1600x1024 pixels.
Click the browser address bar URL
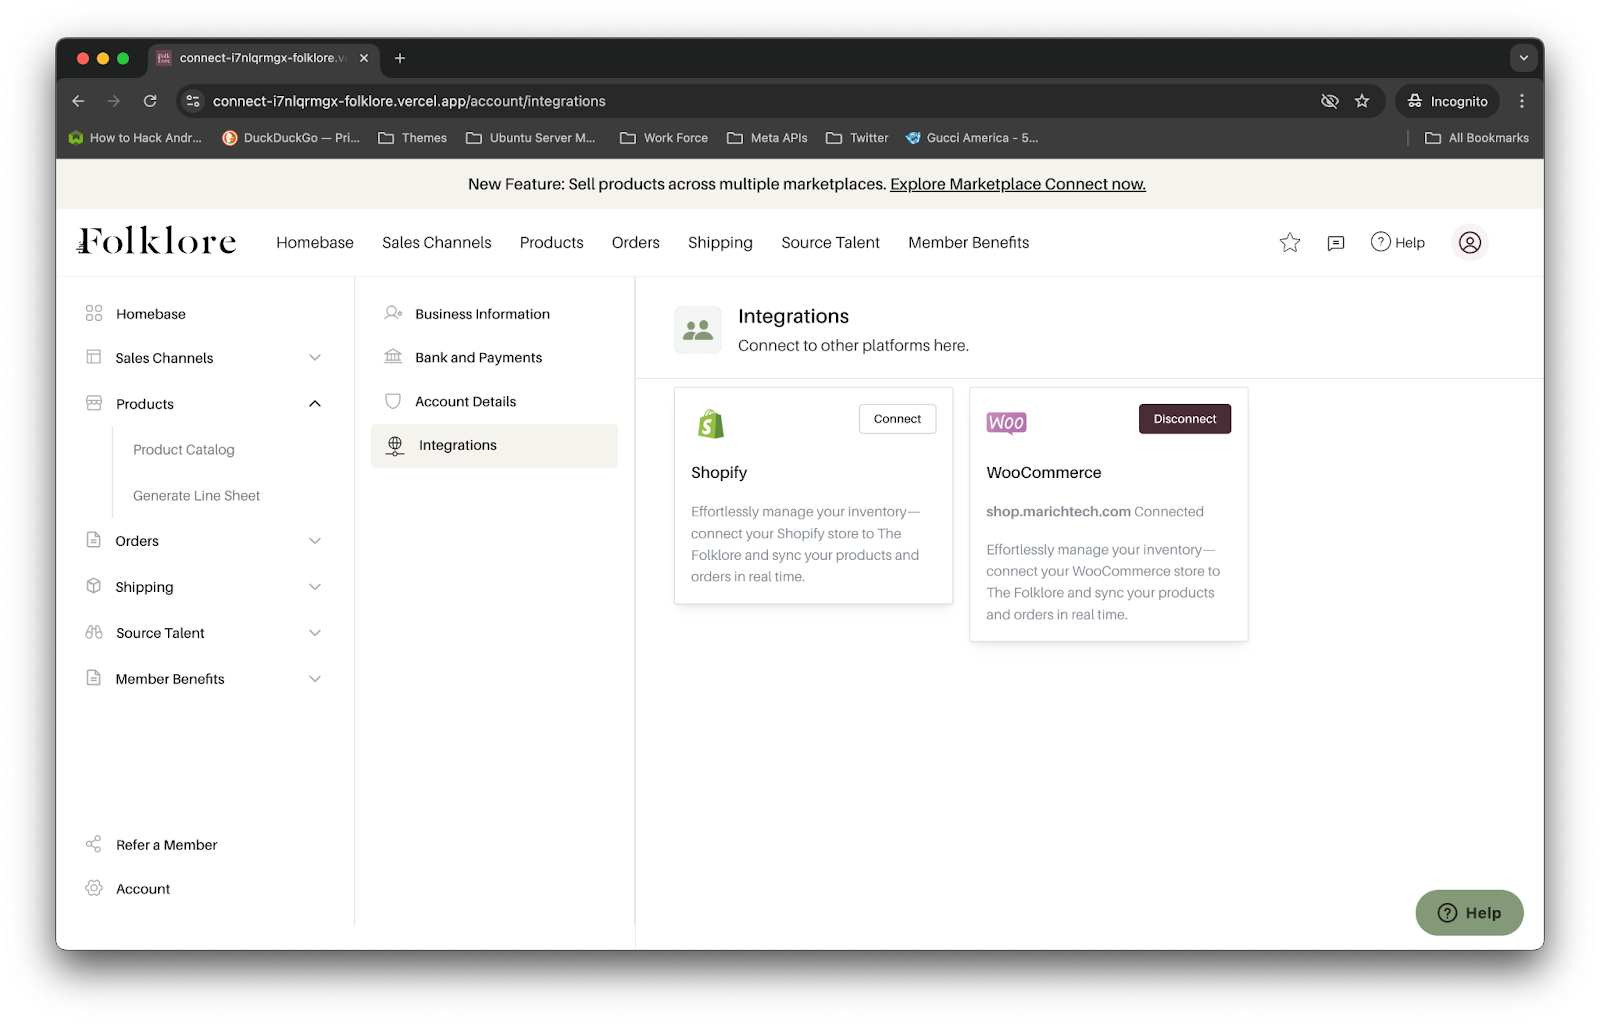coord(409,101)
